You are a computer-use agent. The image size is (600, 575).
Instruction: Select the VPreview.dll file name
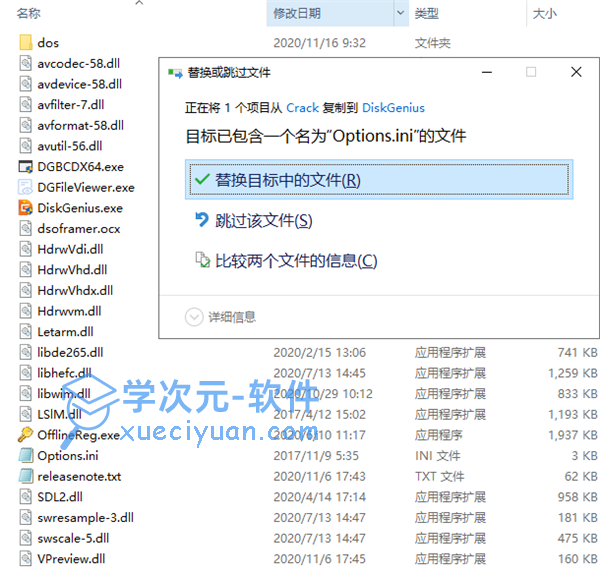pos(71,559)
